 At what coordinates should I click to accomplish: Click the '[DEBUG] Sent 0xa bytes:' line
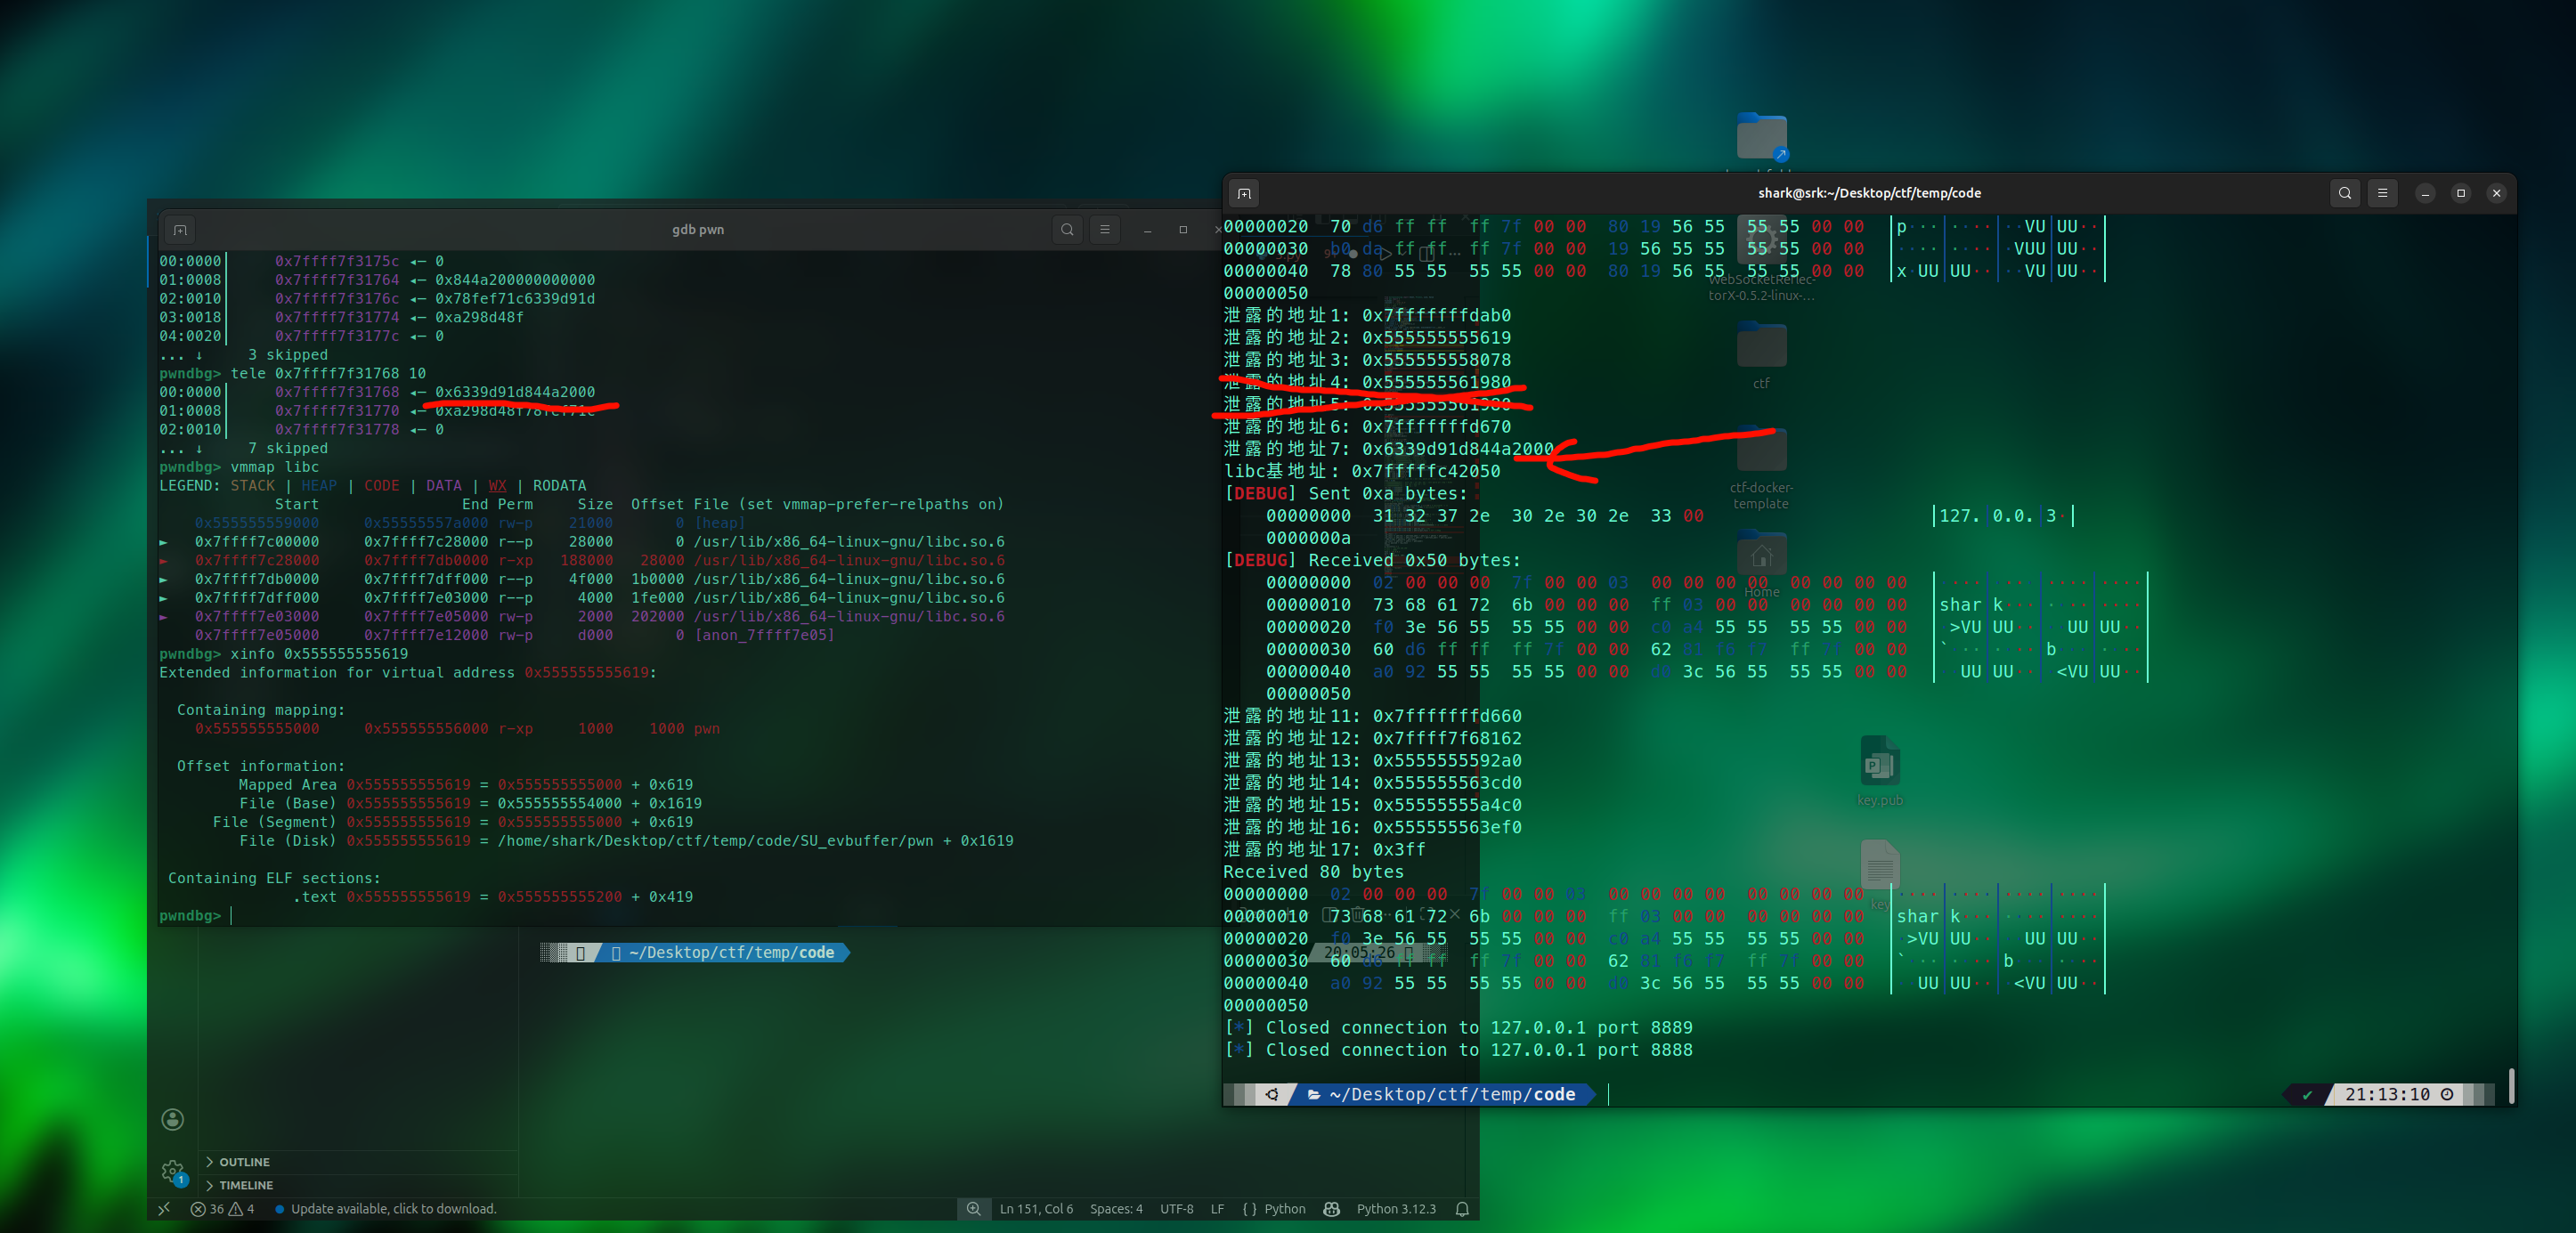[x=1346, y=494]
